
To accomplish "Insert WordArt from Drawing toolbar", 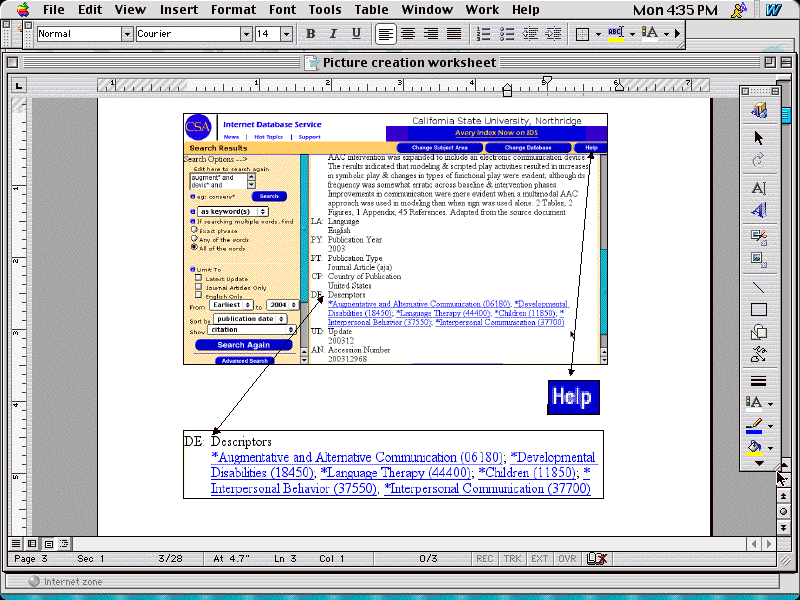I will [x=759, y=210].
